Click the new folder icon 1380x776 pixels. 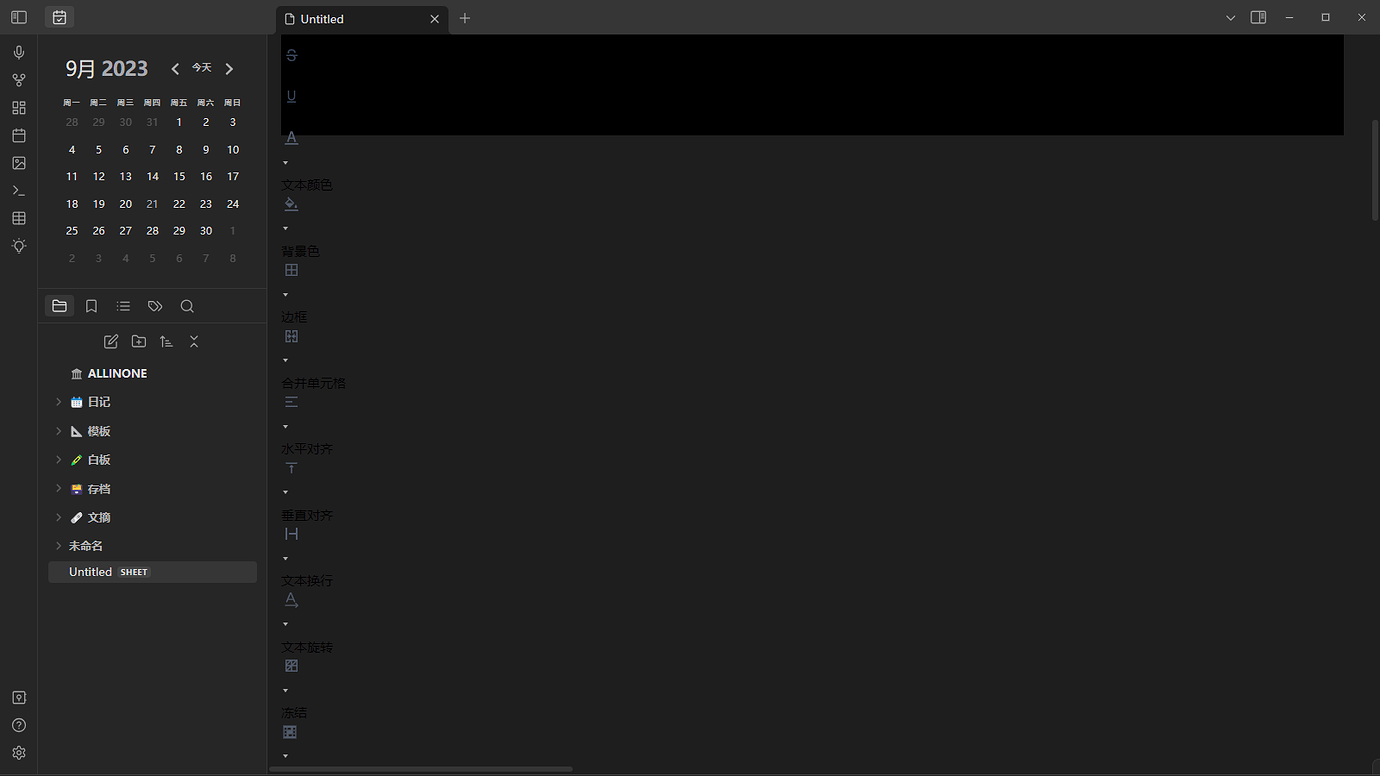click(139, 342)
